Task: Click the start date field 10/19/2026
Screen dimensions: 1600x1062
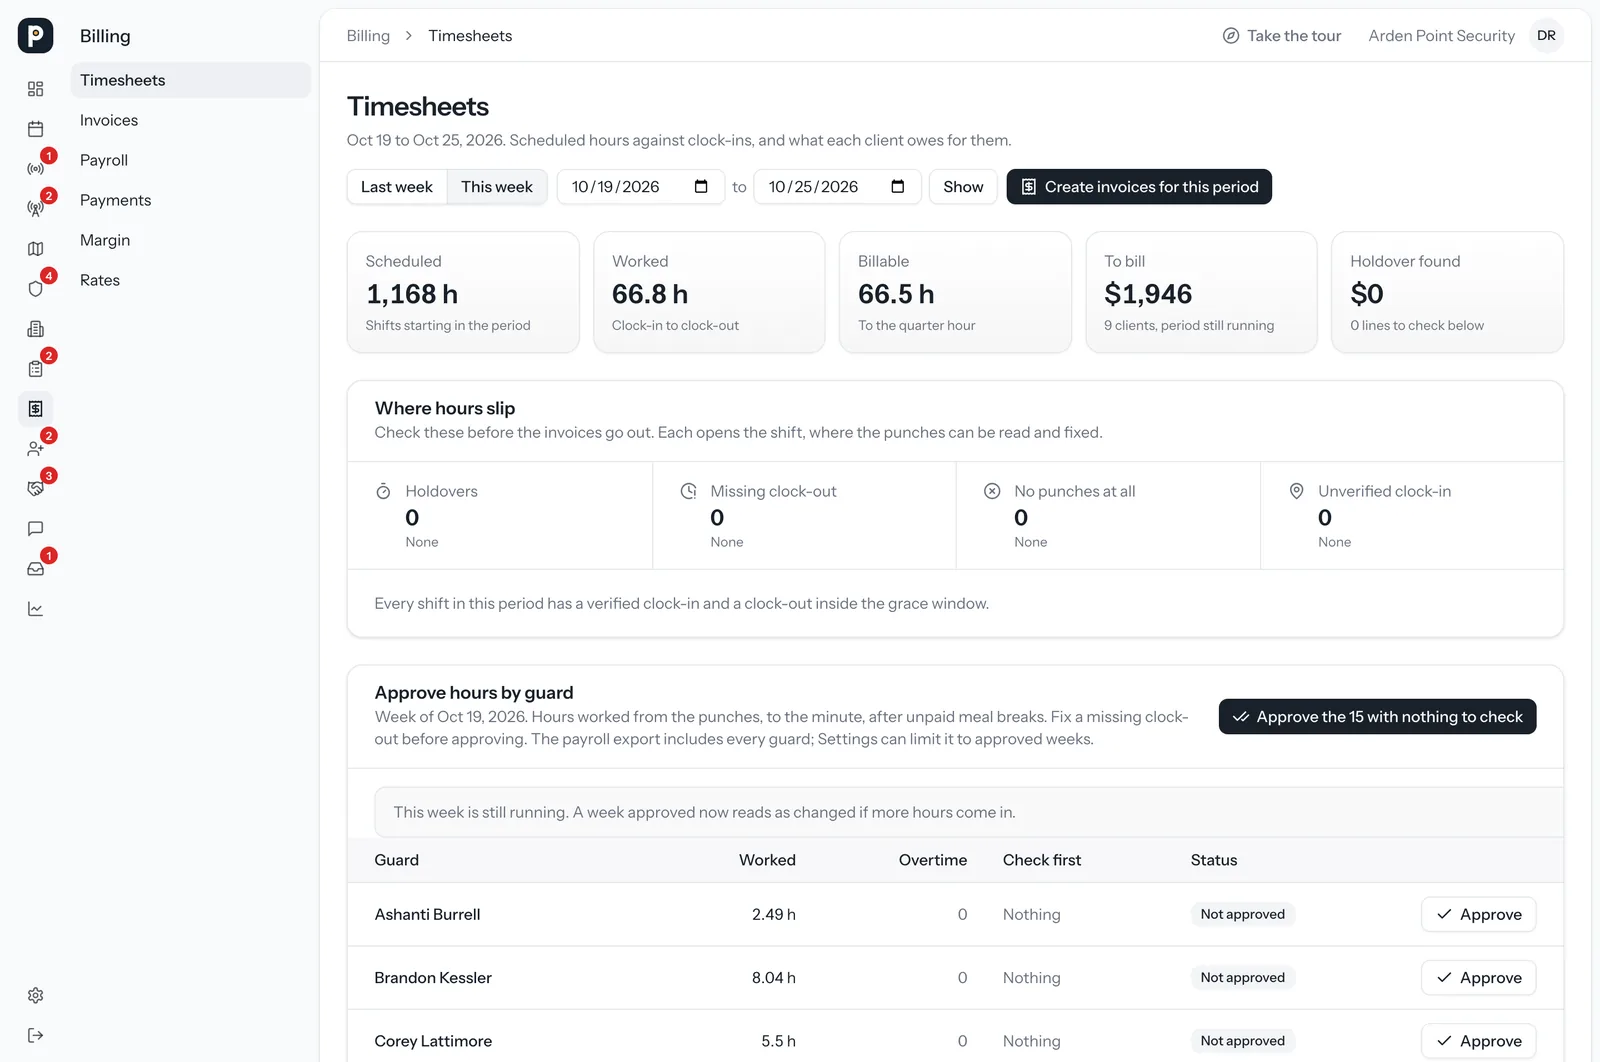Action: pos(640,187)
